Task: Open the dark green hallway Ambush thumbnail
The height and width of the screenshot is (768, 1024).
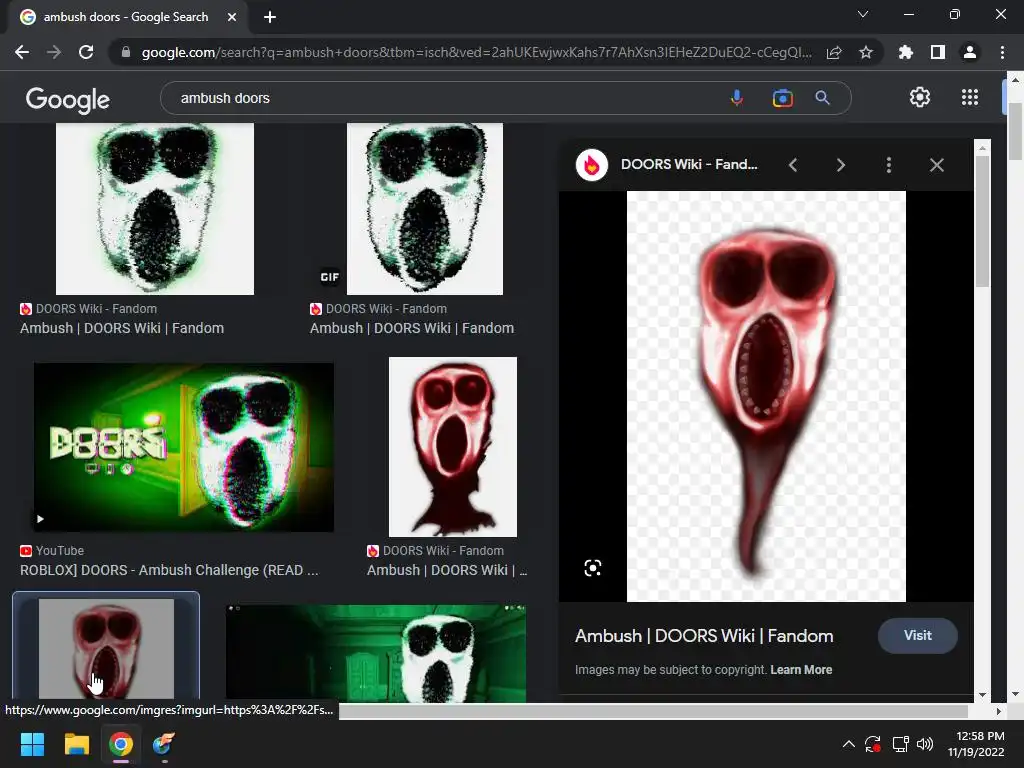Action: pos(376,653)
